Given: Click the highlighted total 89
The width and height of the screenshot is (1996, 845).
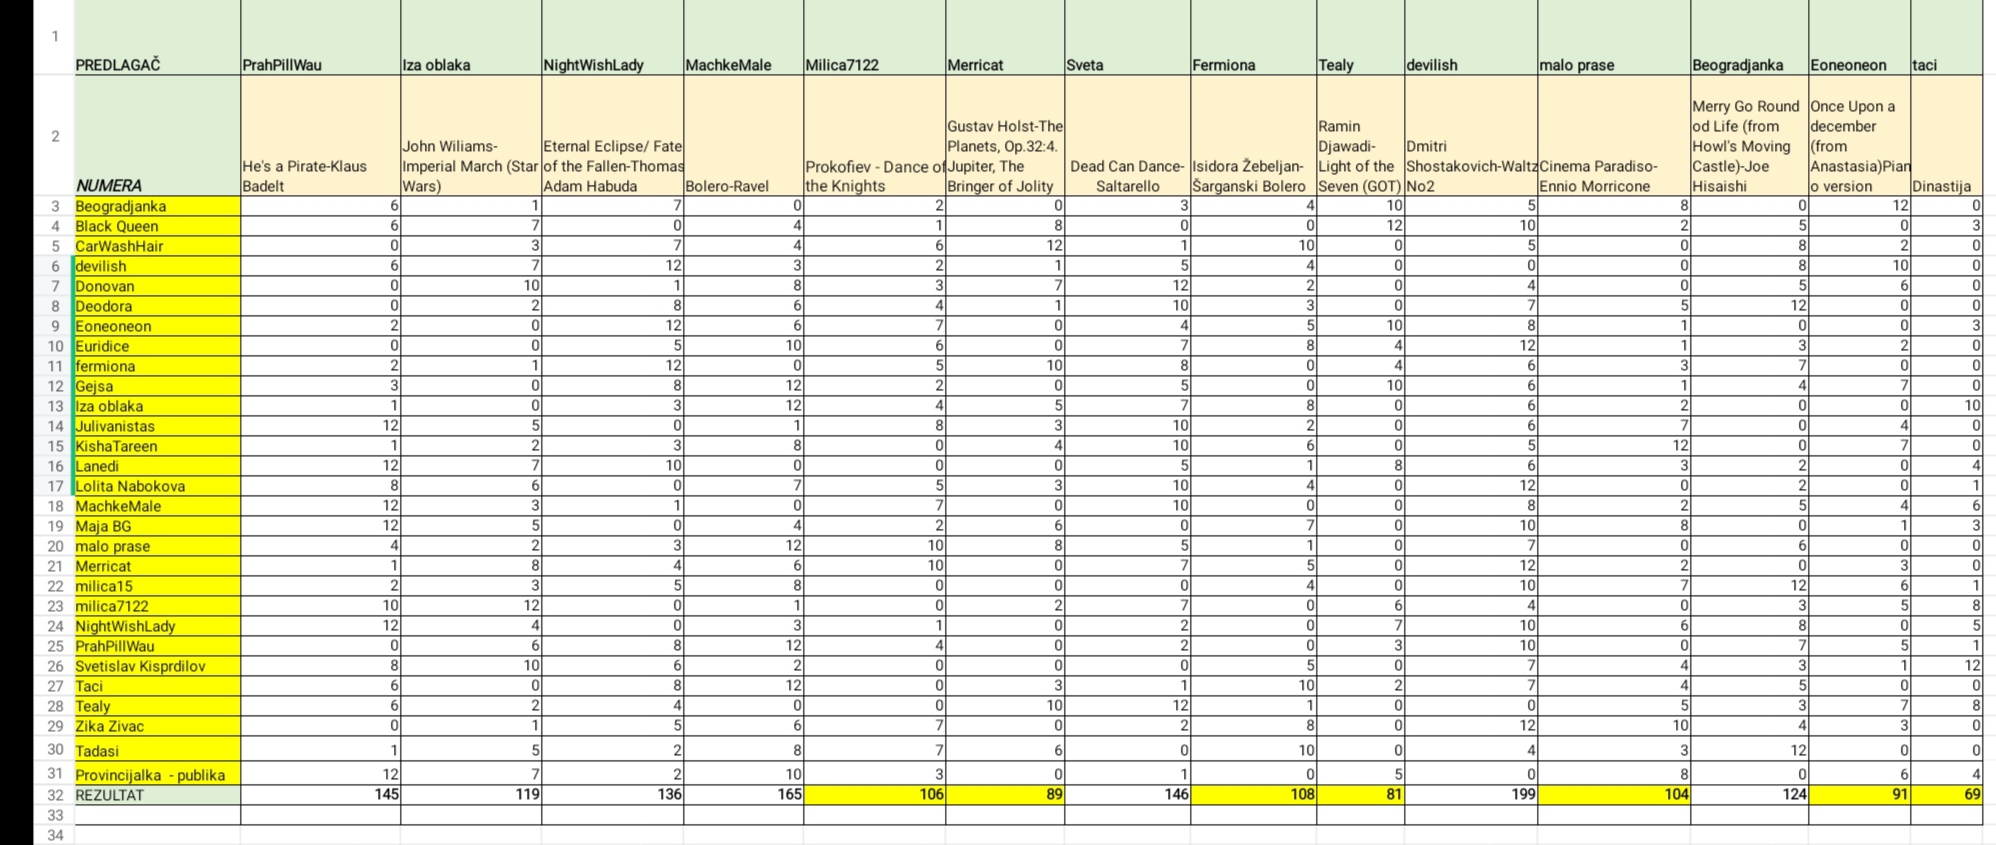Looking at the screenshot, I should click(x=1005, y=795).
